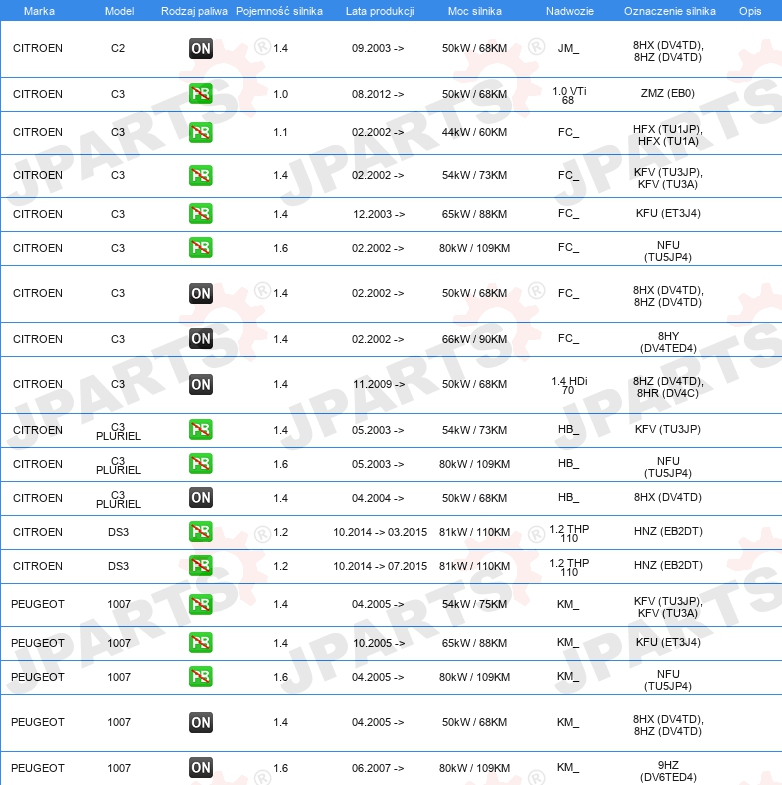Click the ON icon in the C3 Pluriel 04.2004 row
Image resolution: width=782 pixels, height=785 pixels.
pos(201,498)
